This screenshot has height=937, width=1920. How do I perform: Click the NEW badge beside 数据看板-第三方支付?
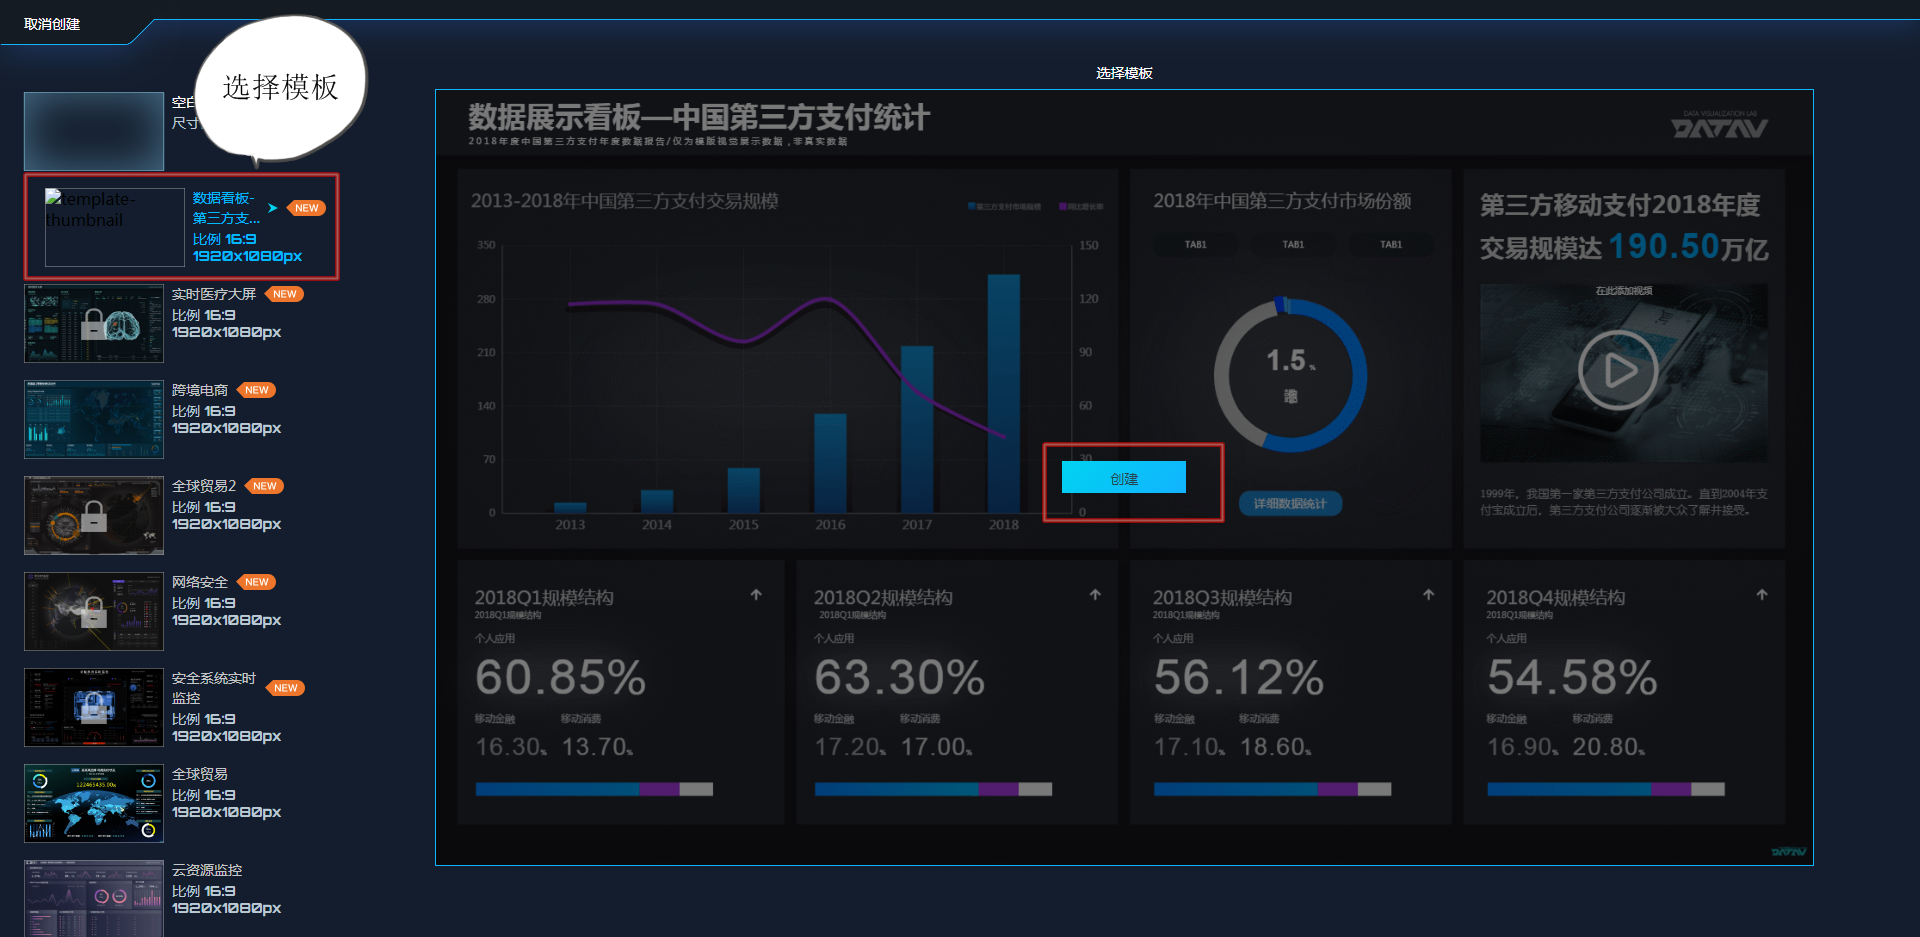[x=307, y=208]
